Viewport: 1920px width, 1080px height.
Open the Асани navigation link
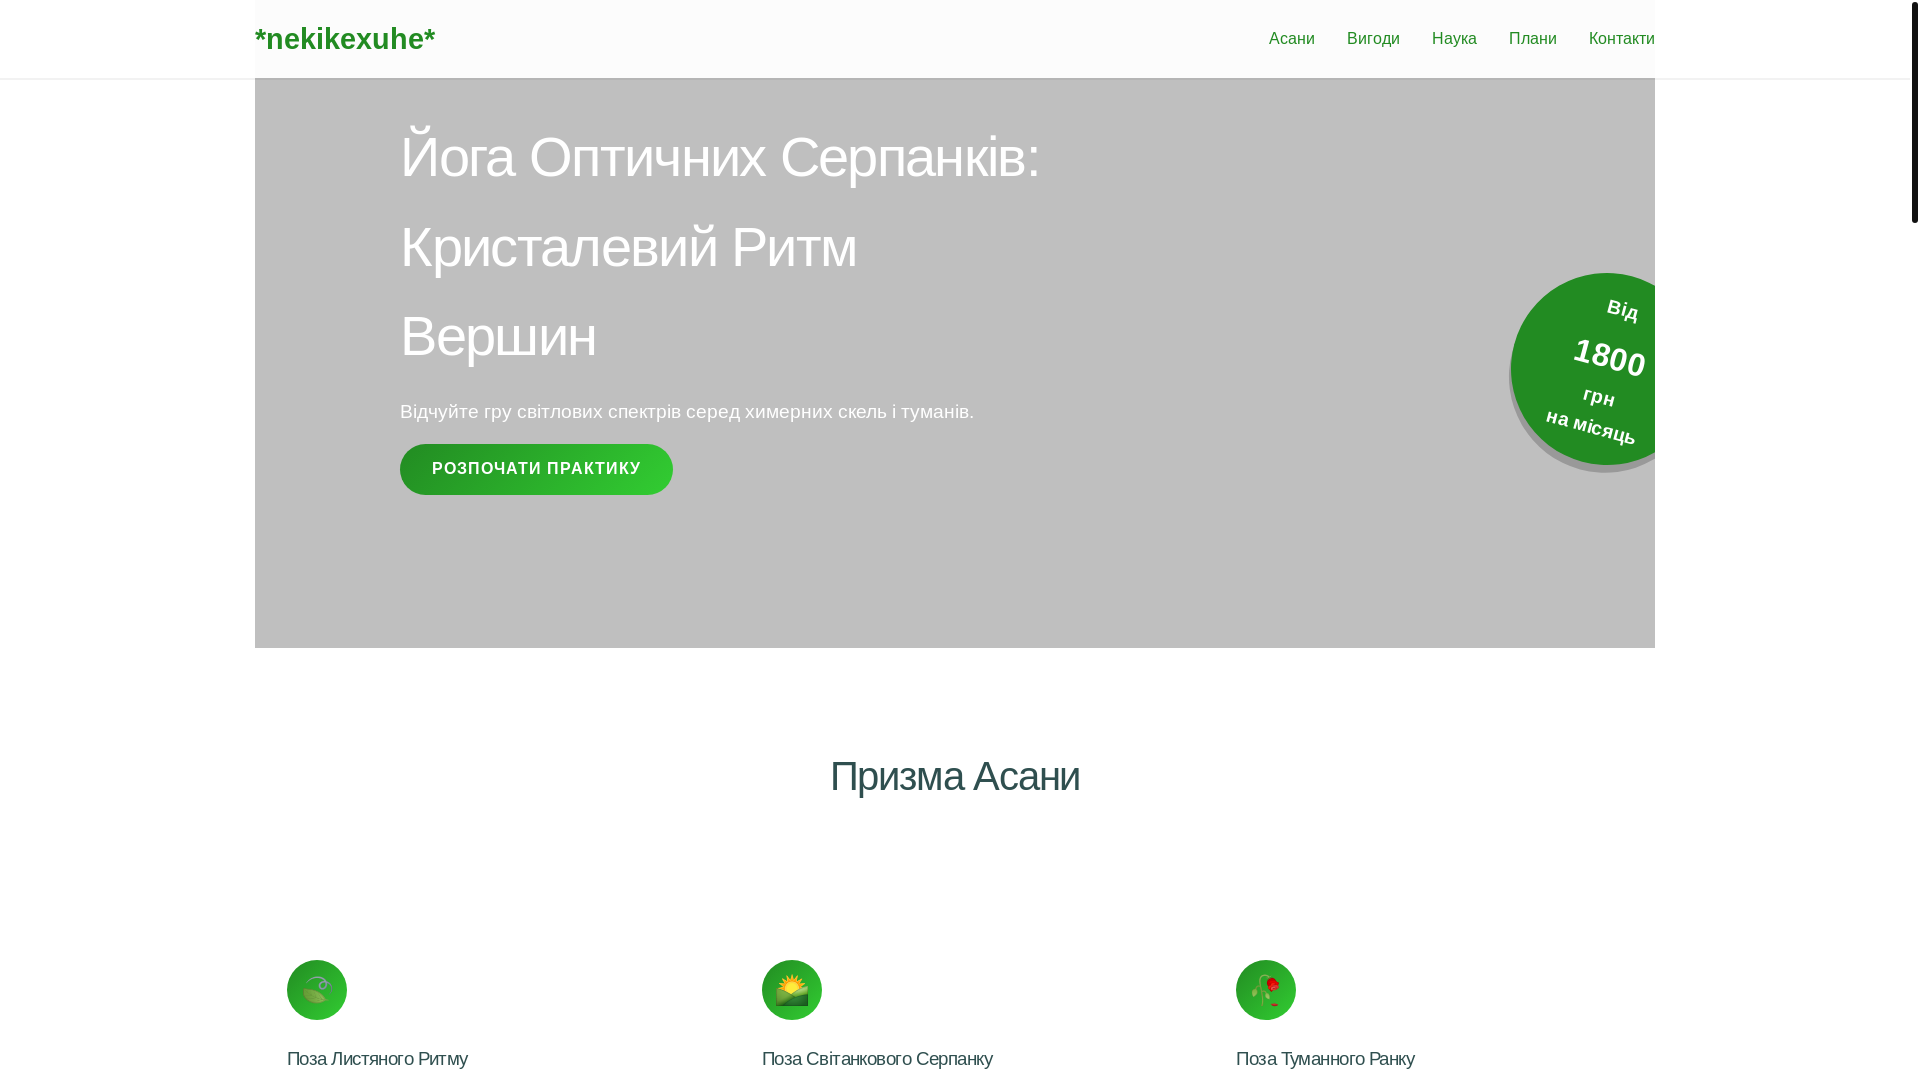point(1291,39)
